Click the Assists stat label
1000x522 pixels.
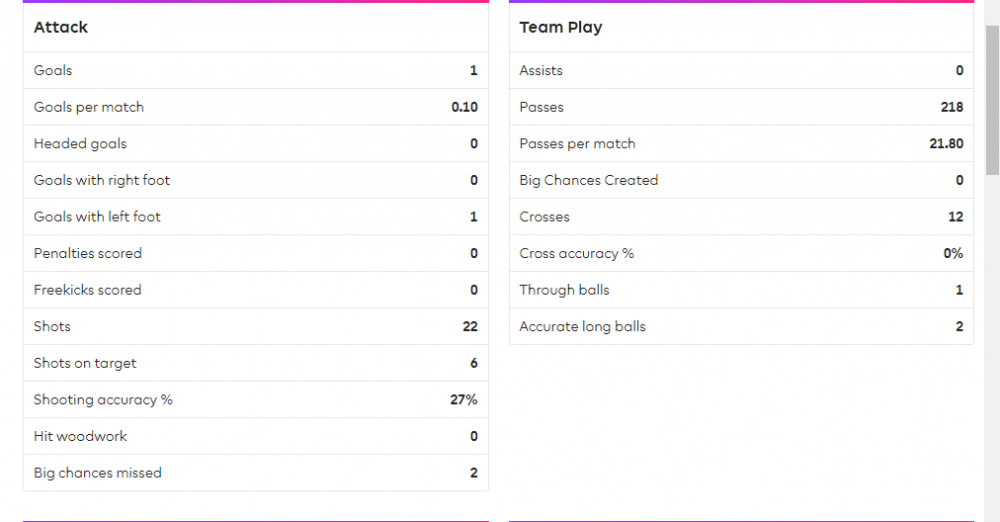(541, 71)
